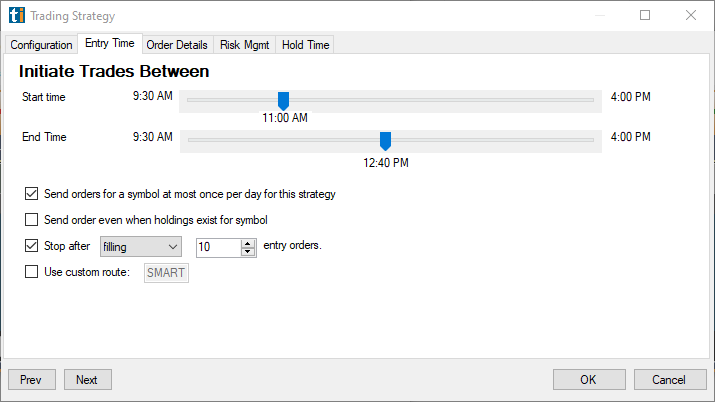Enable 'Send order even when holdings exist' checkbox
Viewport: 715px width, 402px height.
tap(32, 220)
